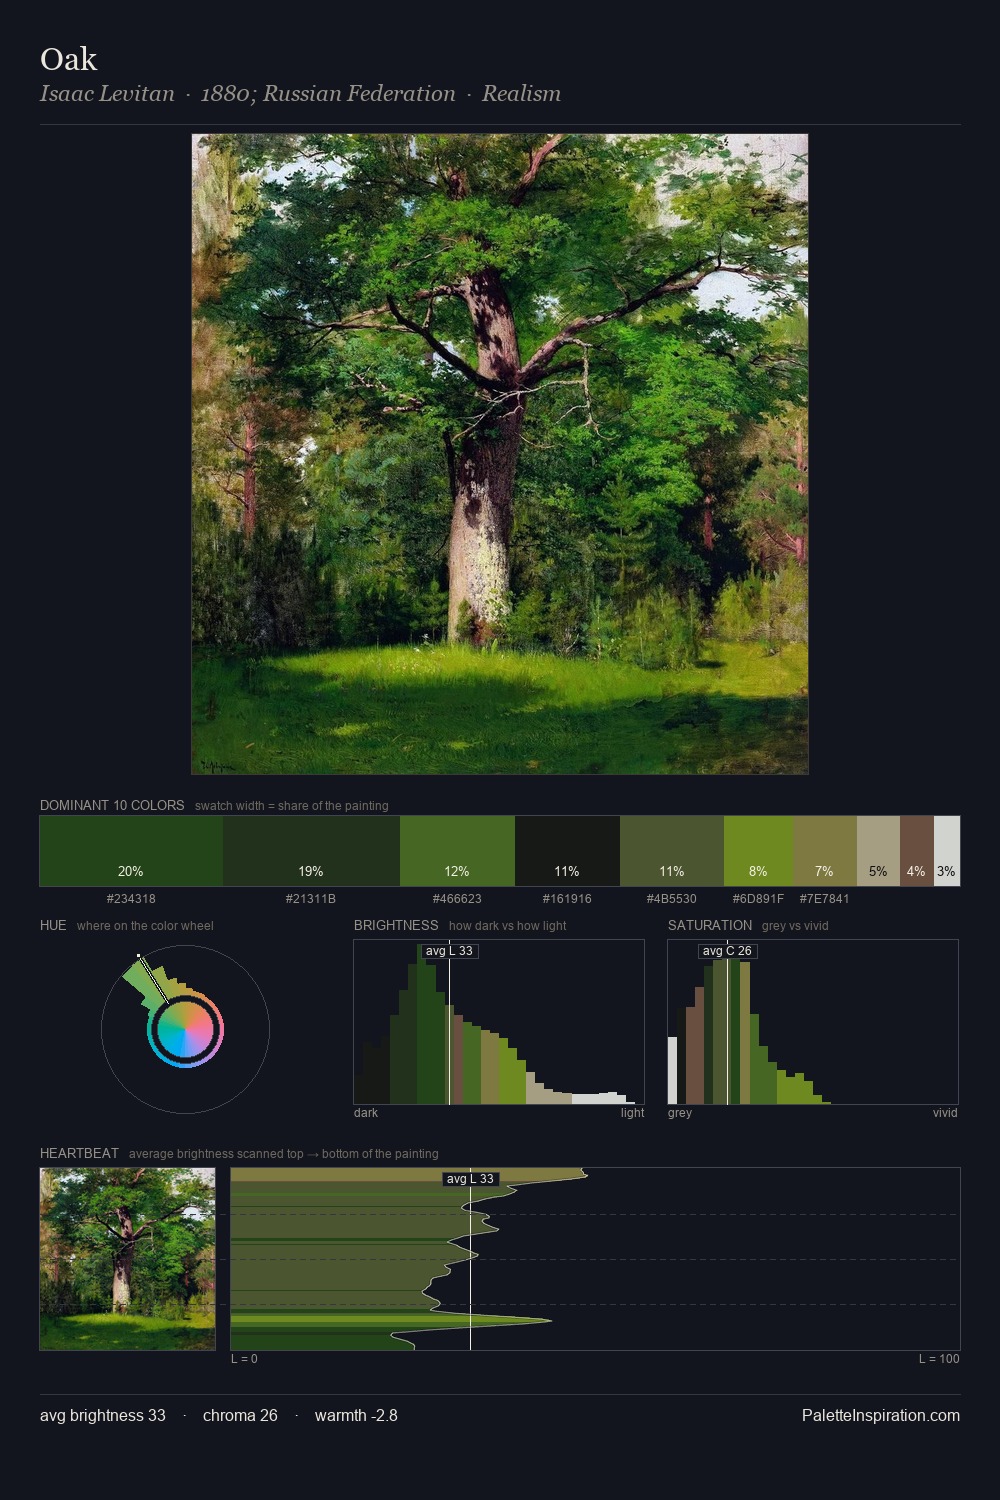
Task: Click the HUE section heading
Action: tap(53, 925)
